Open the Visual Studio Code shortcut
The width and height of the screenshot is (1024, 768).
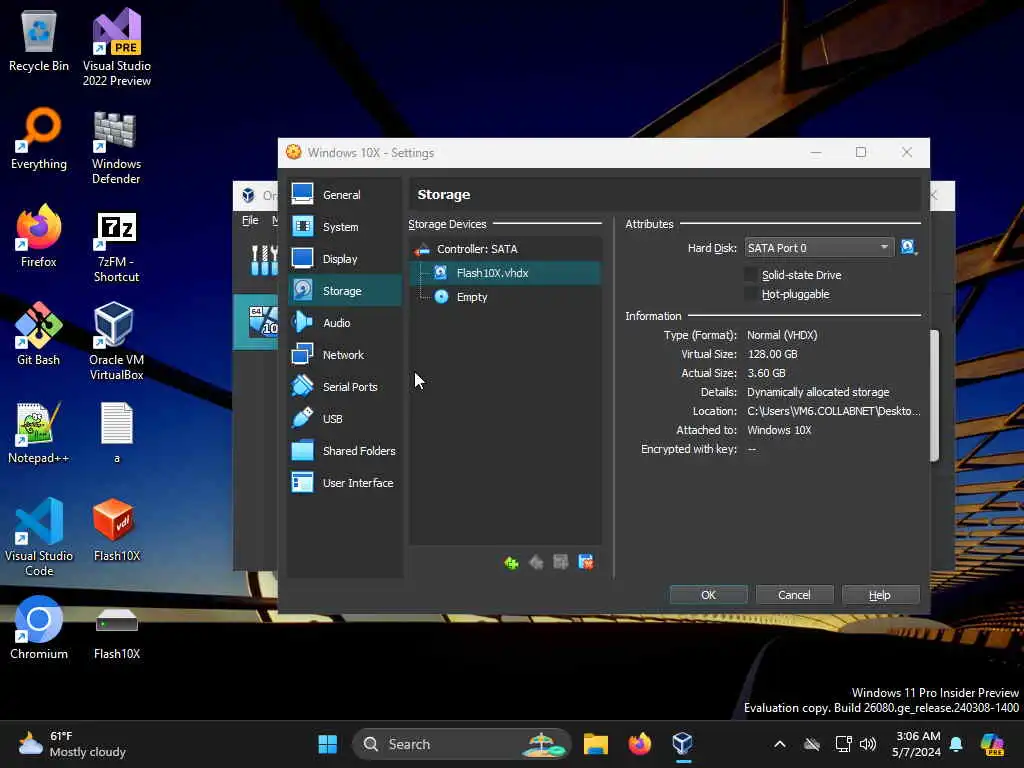39,537
